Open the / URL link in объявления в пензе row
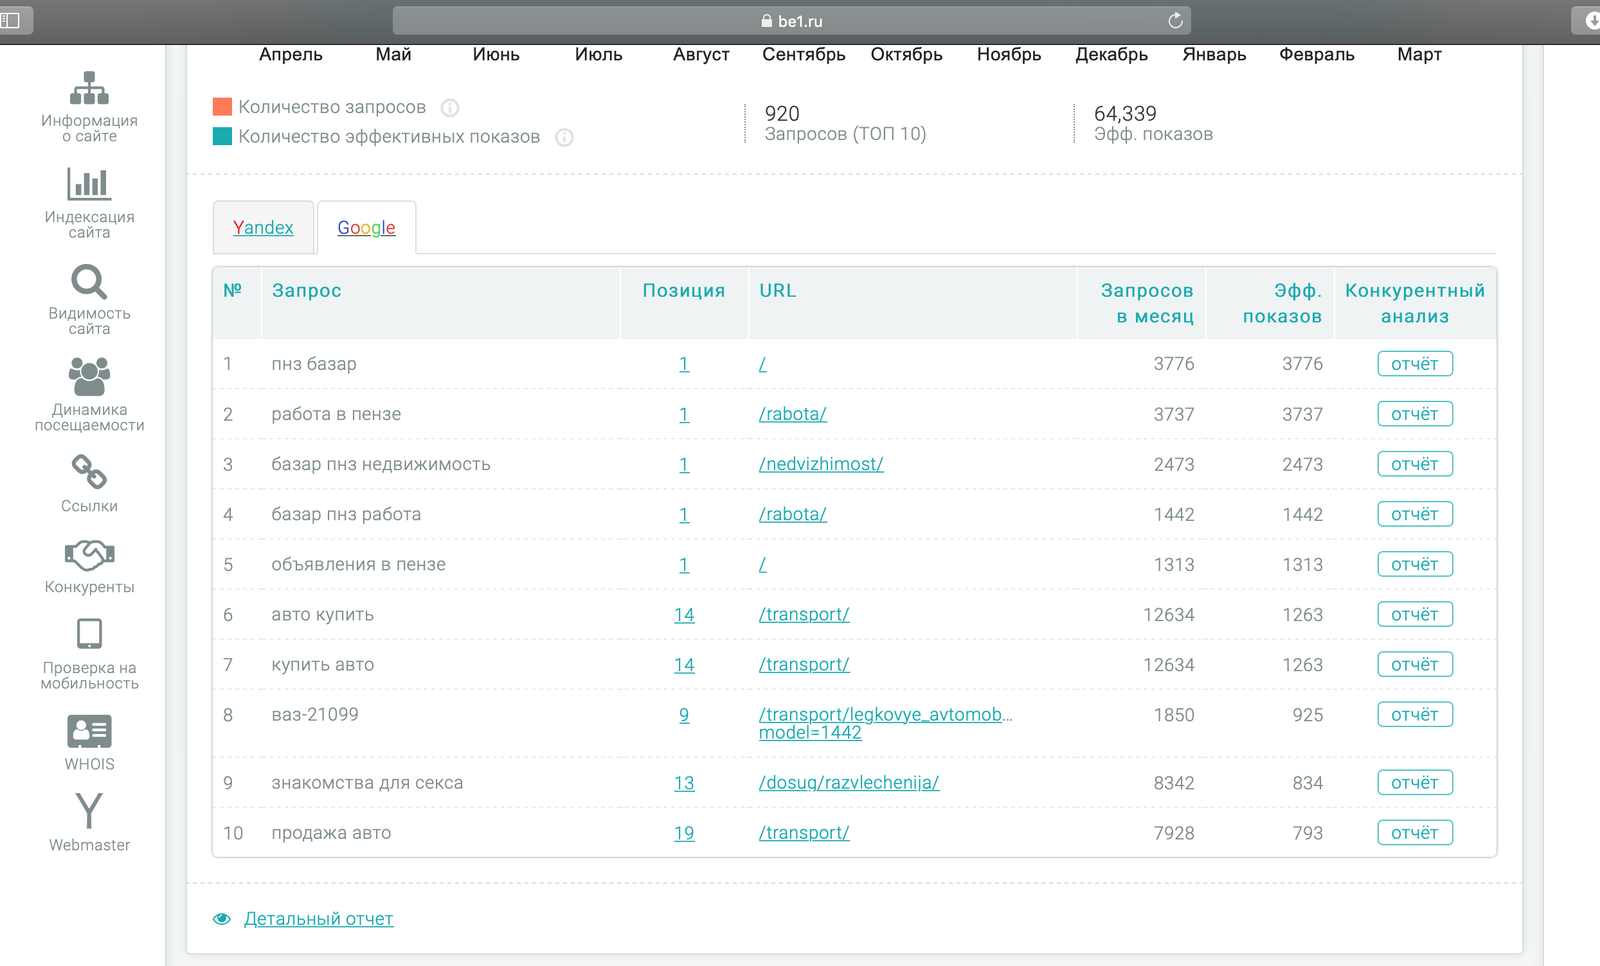 click(x=763, y=564)
